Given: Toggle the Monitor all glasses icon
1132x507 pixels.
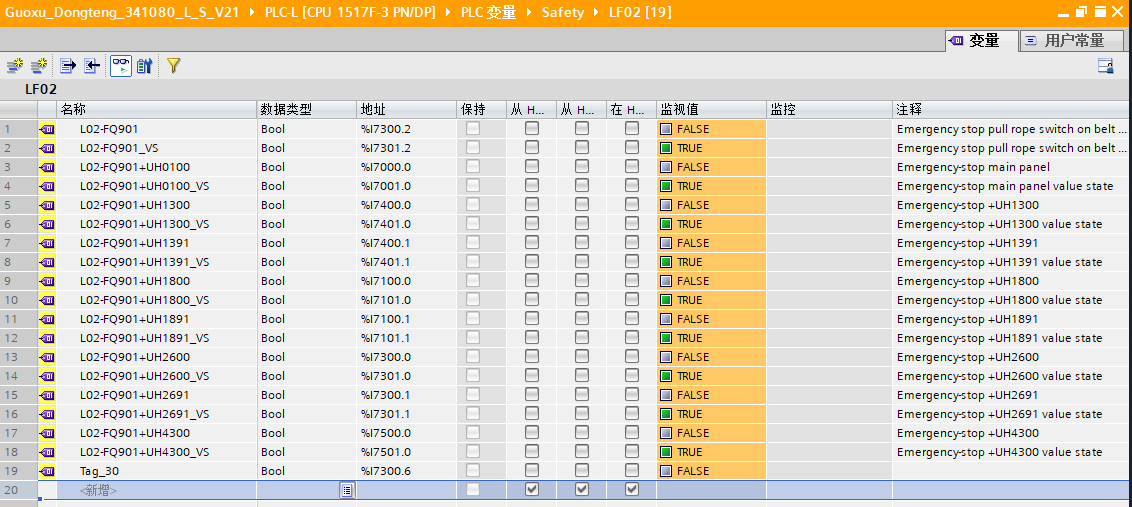Looking at the screenshot, I should coord(120,66).
